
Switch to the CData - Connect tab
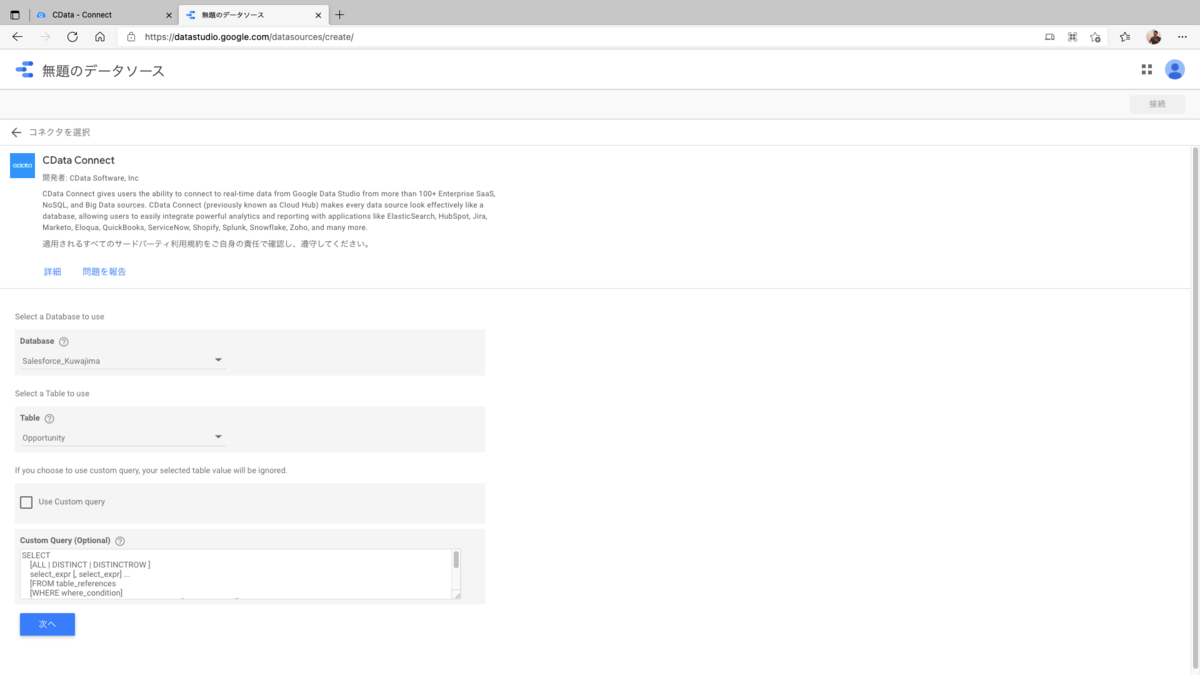[x=103, y=15]
